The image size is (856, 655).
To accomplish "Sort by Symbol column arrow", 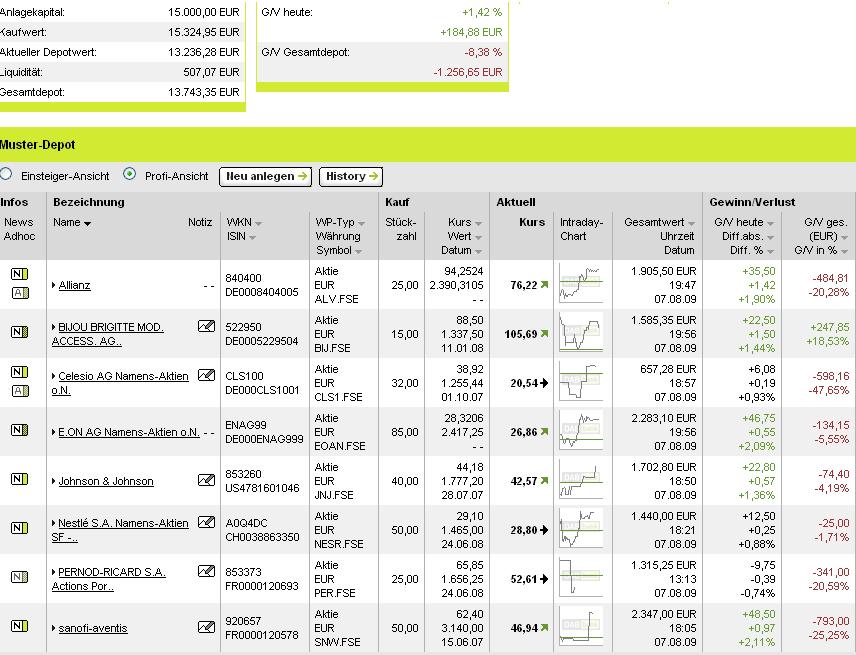I will 358,252.
